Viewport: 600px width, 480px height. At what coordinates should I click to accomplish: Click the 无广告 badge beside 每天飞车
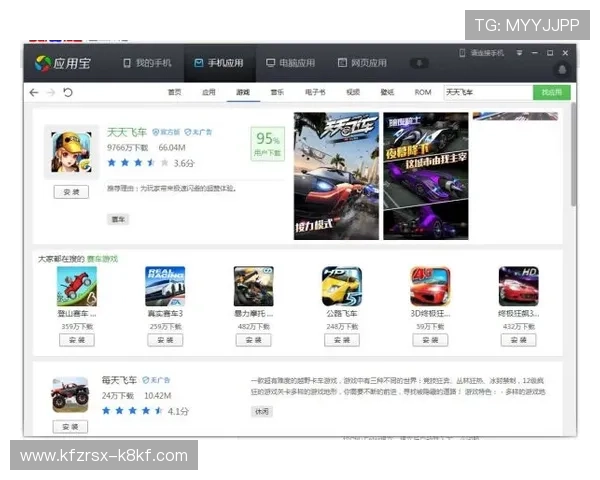156,380
